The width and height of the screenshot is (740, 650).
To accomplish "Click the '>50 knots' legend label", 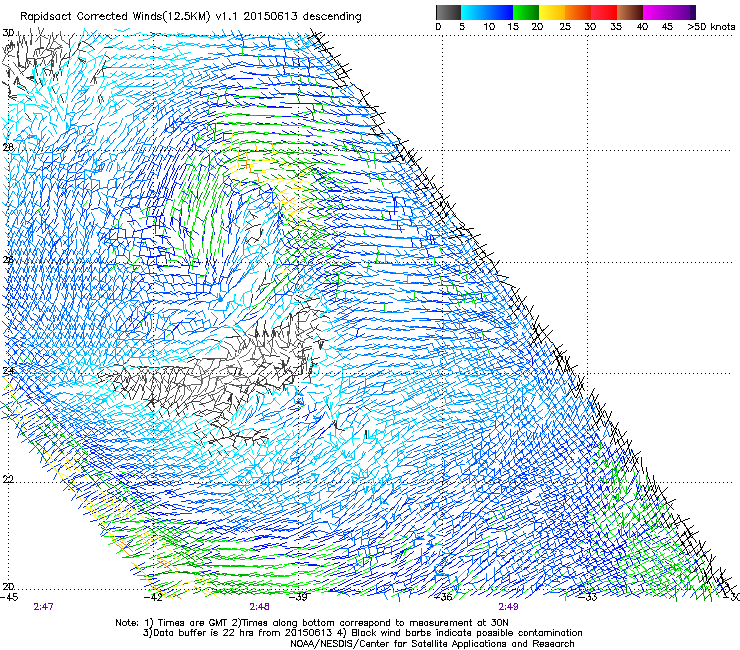I will pos(711,27).
